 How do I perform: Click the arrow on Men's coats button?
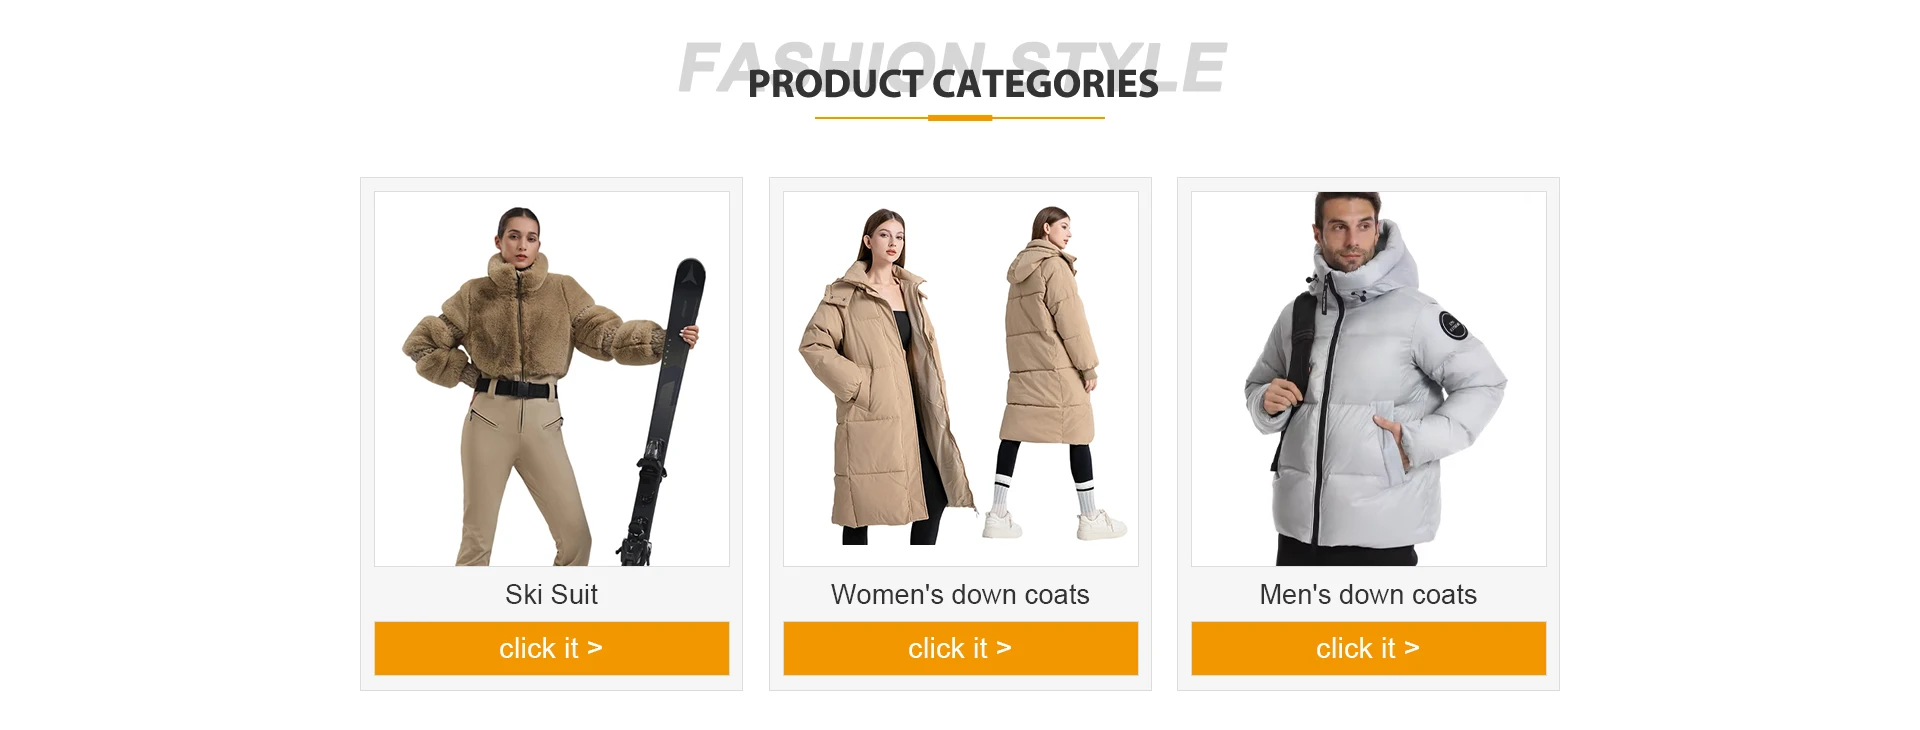click(x=1411, y=648)
